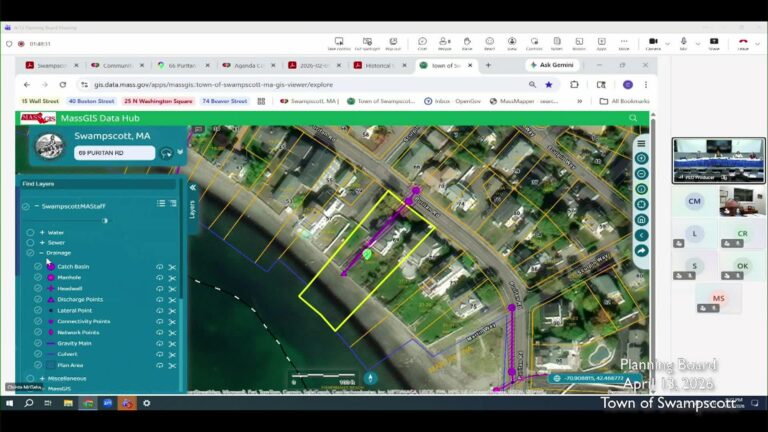The height and width of the screenshot is (432, 768).
Task: Toggle the Gravity Main layer checkbox
Action: [38, 343]
